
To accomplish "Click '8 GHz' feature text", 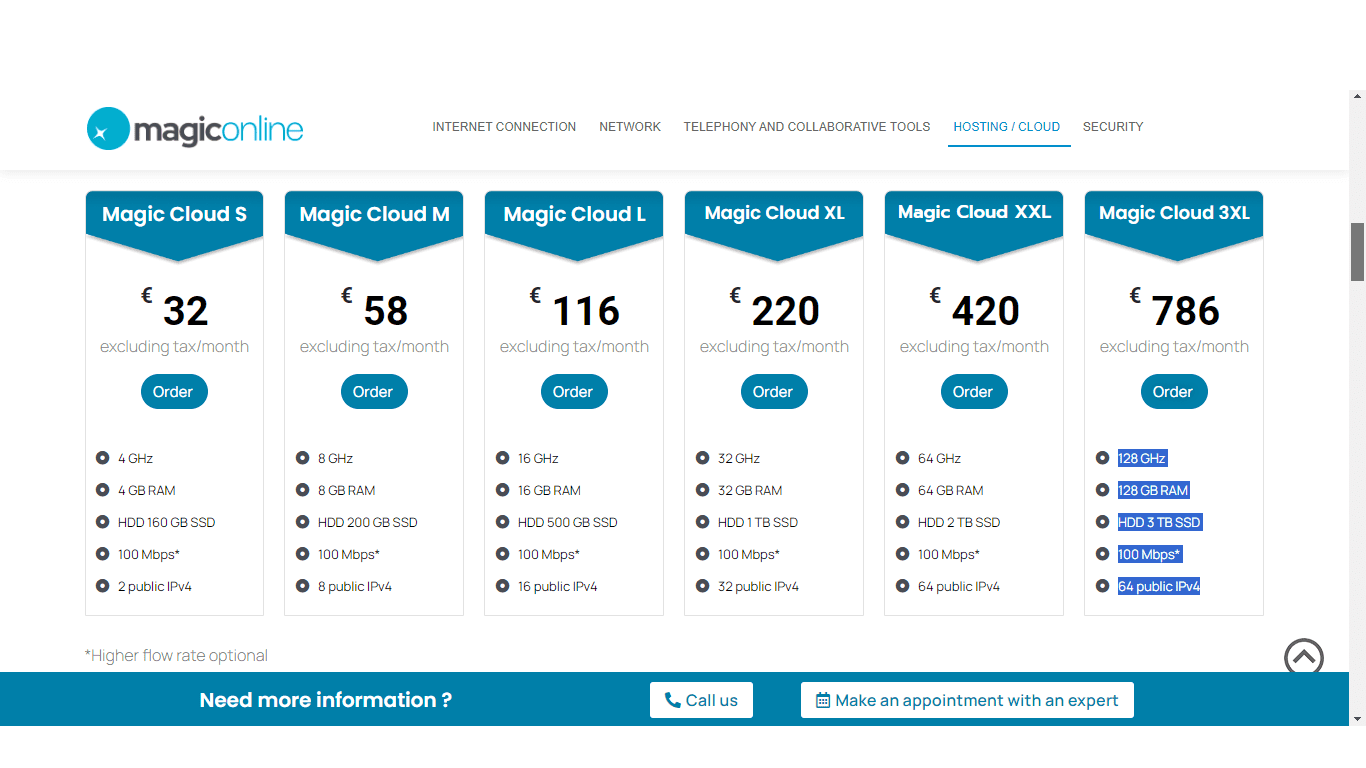I will tap(335, 458).
